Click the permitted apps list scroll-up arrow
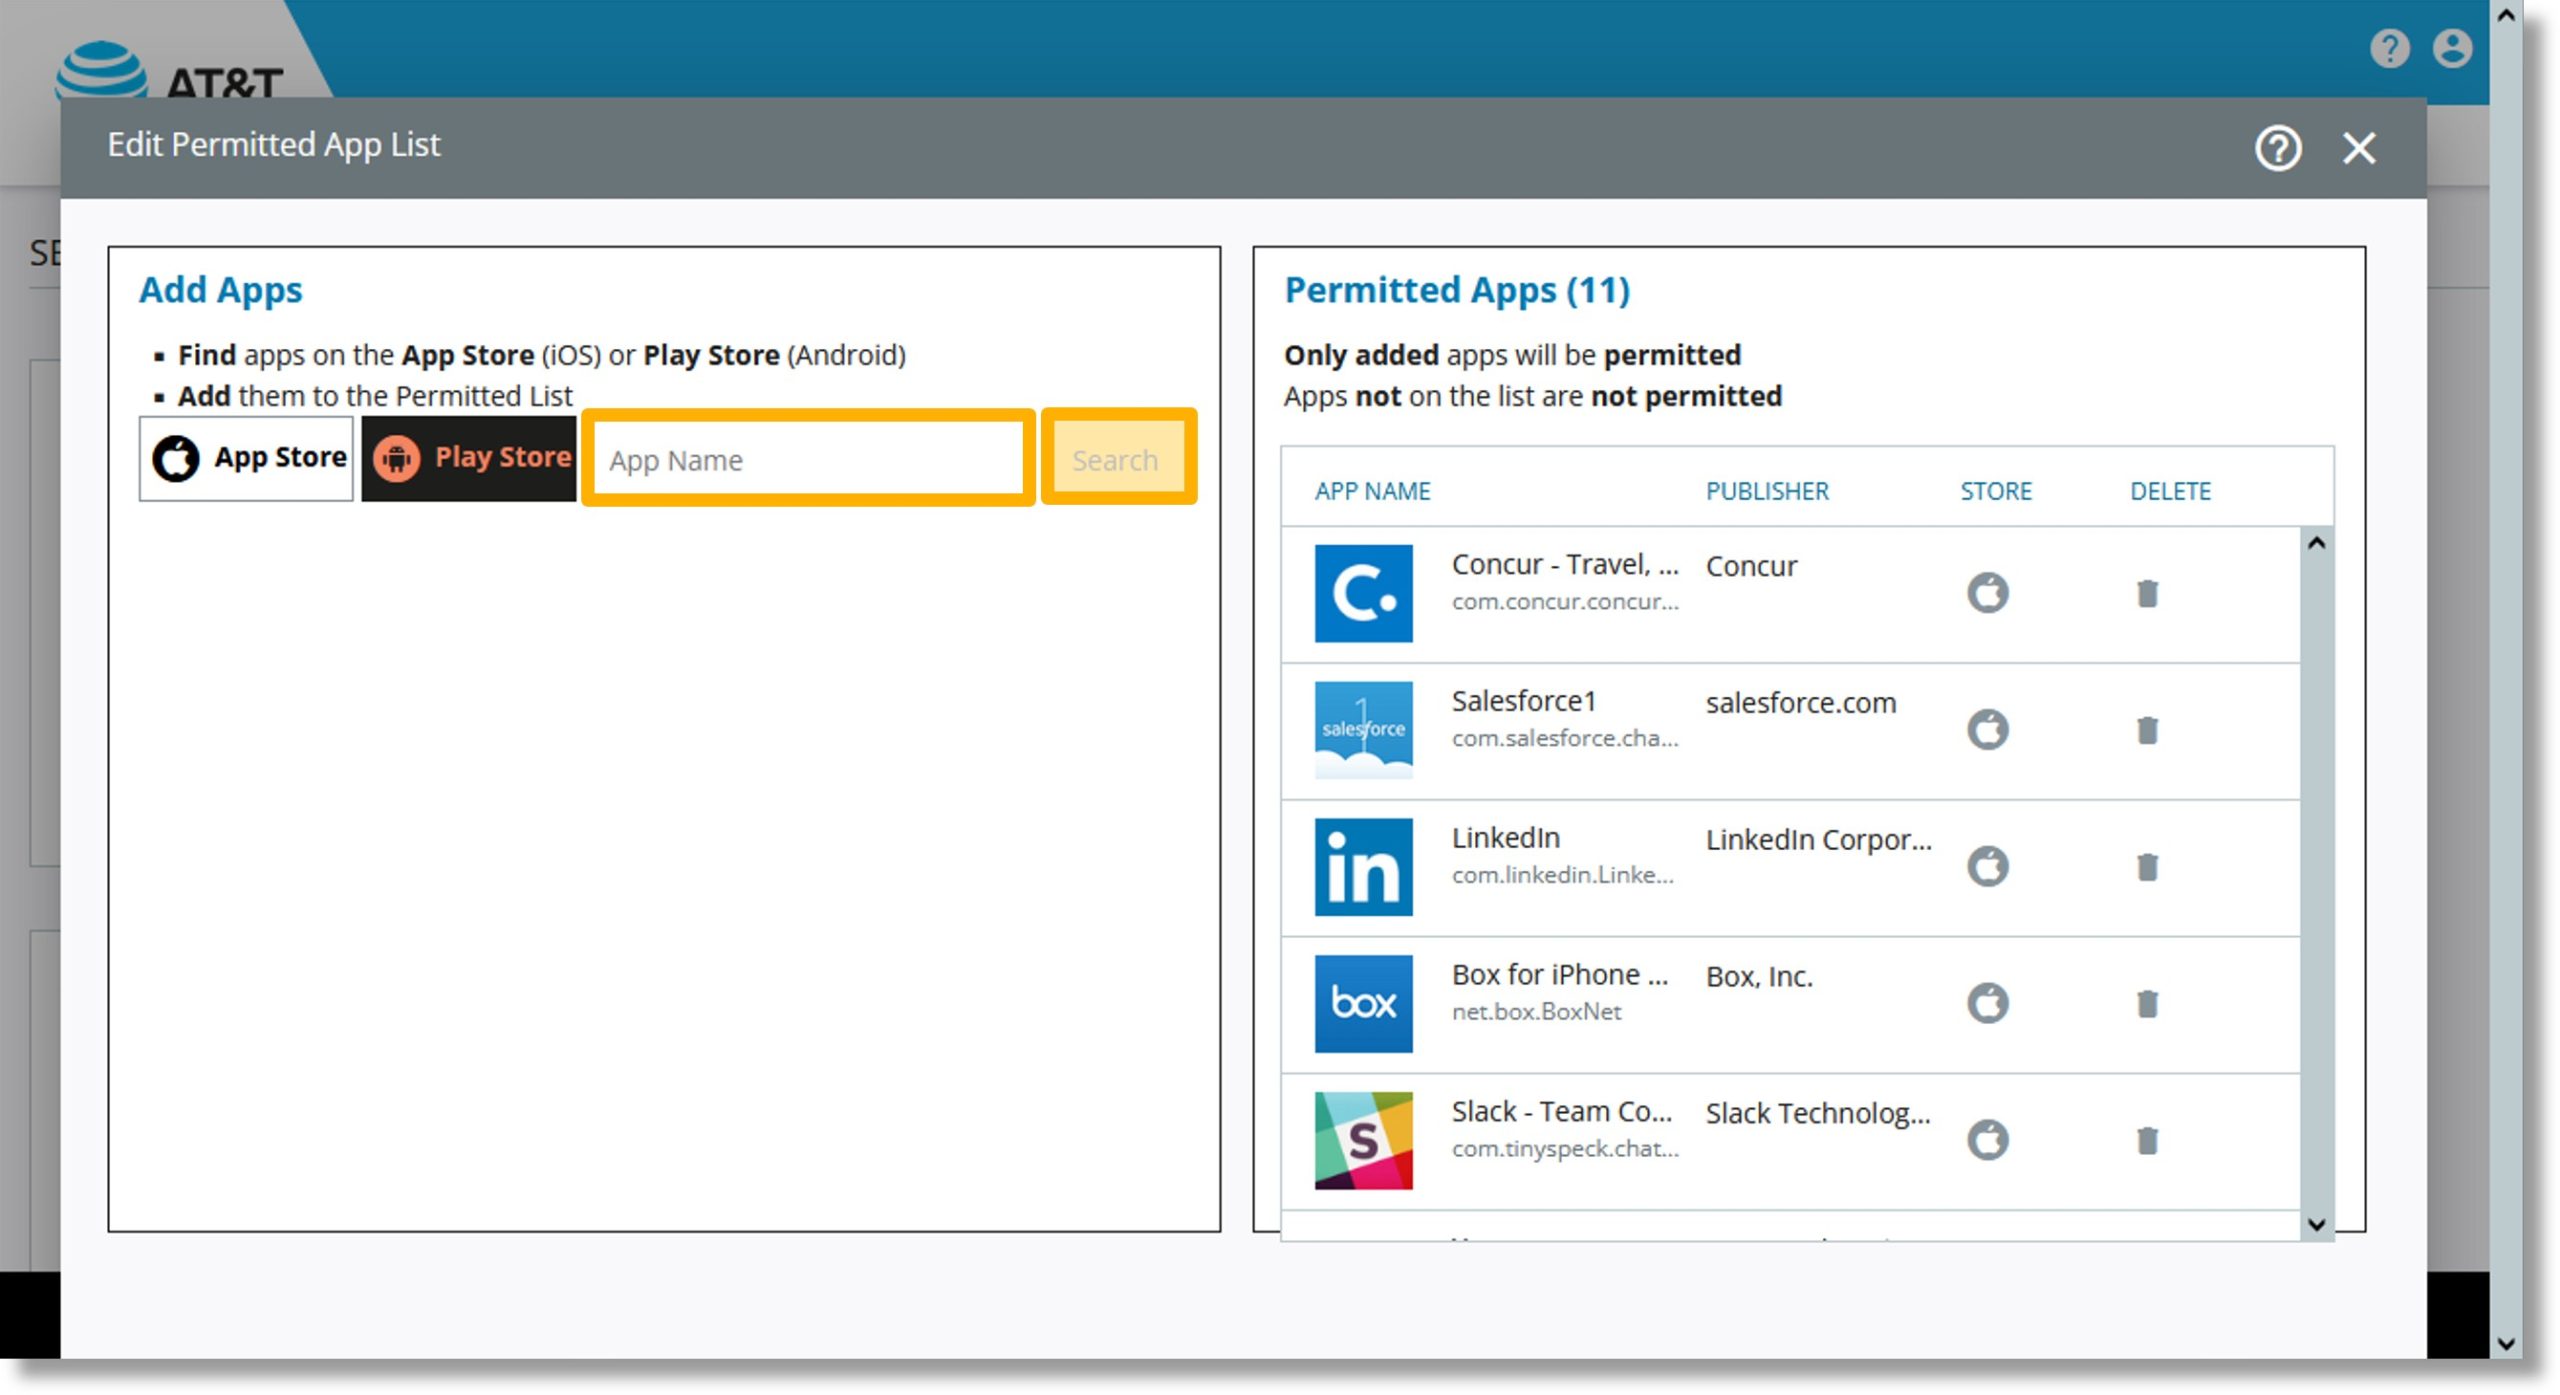 (x=2316, y=543)
